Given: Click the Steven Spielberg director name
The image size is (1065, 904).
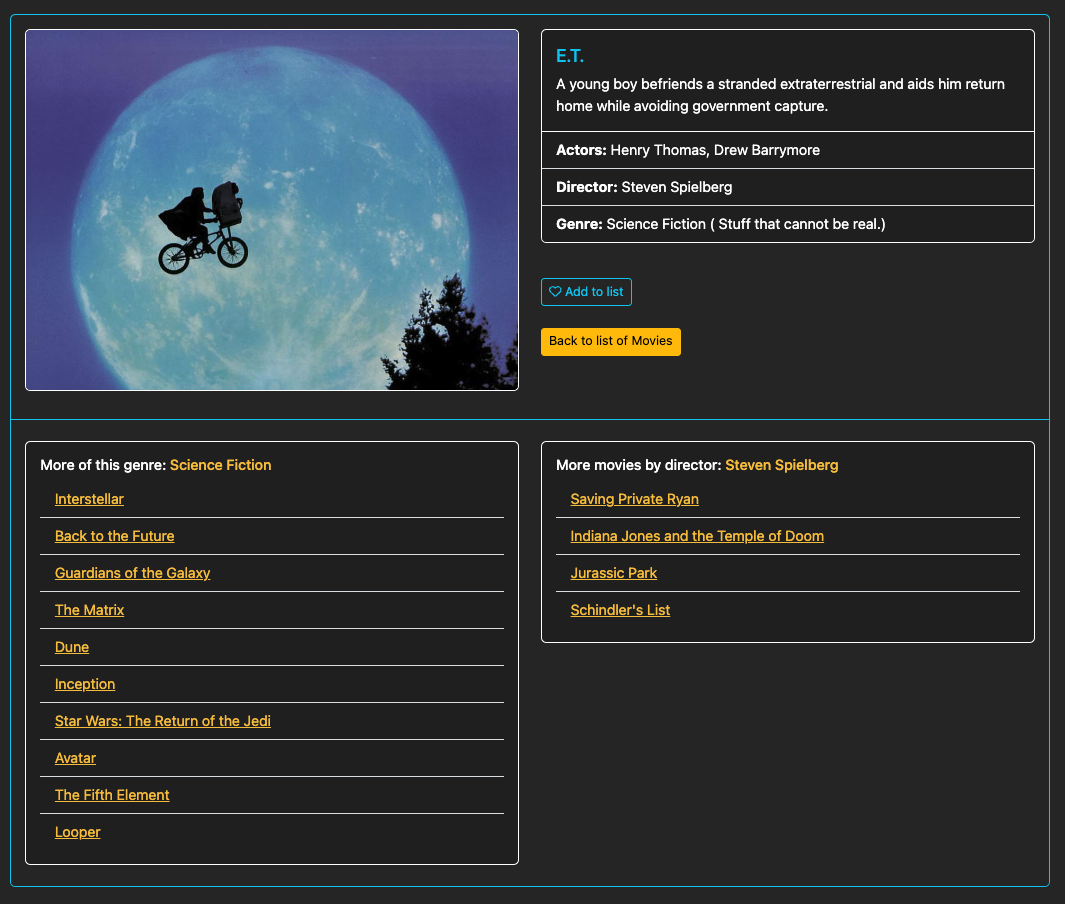Looking at the screenshot, I should 781,465.
